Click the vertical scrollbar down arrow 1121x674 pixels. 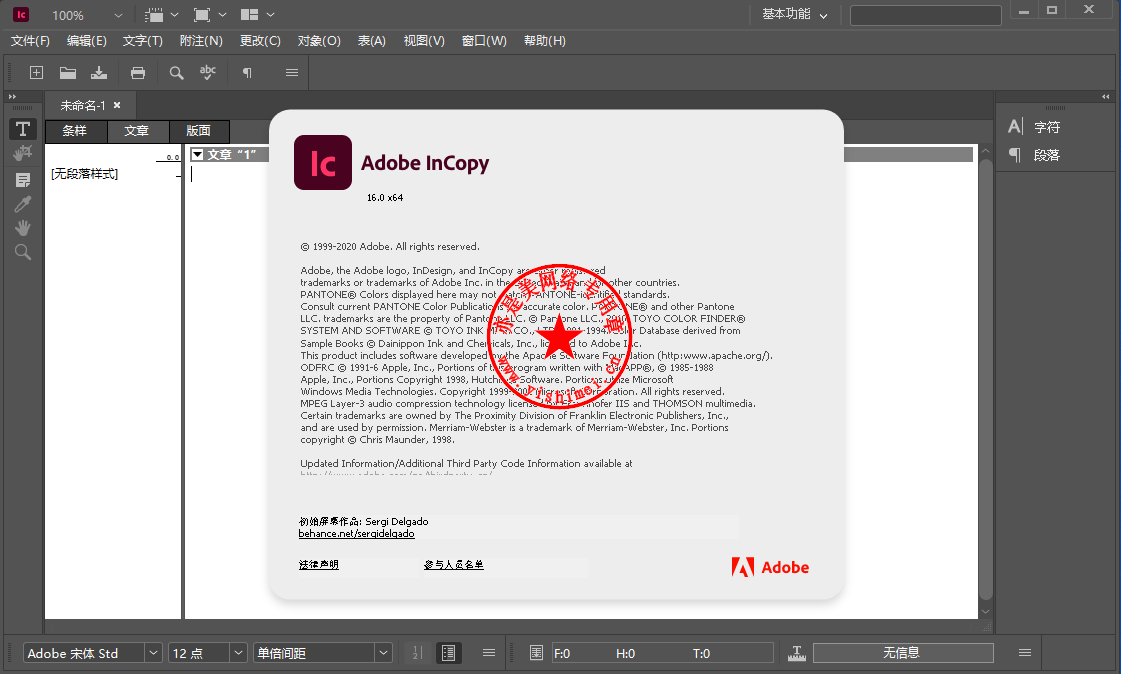click(985, 612)
